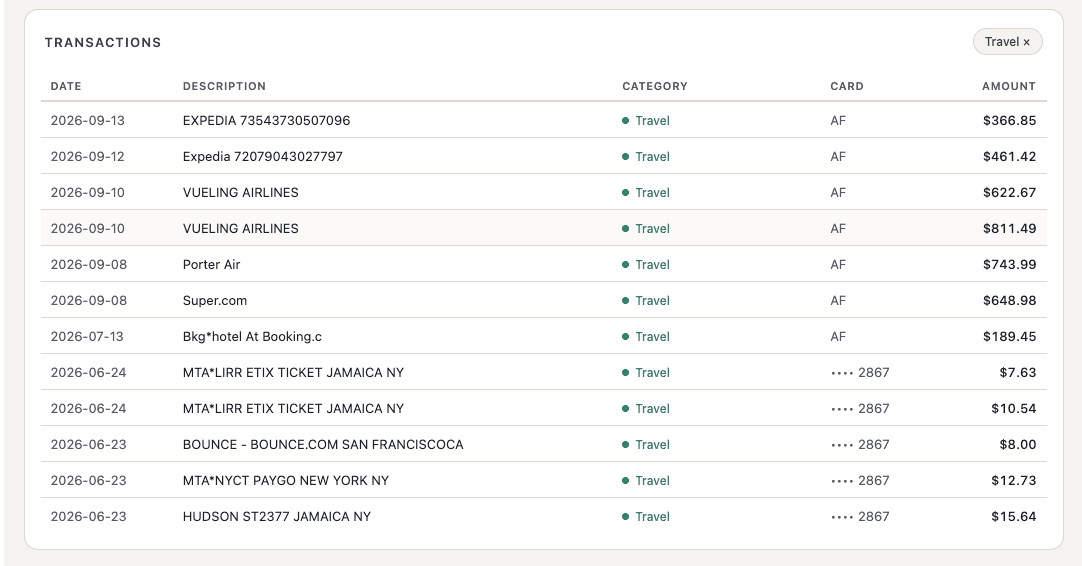Select the MTA*NYCT PAYGO NEW YORK NY row
This screenshot has height=566, width=1082.
pos(544,480)
